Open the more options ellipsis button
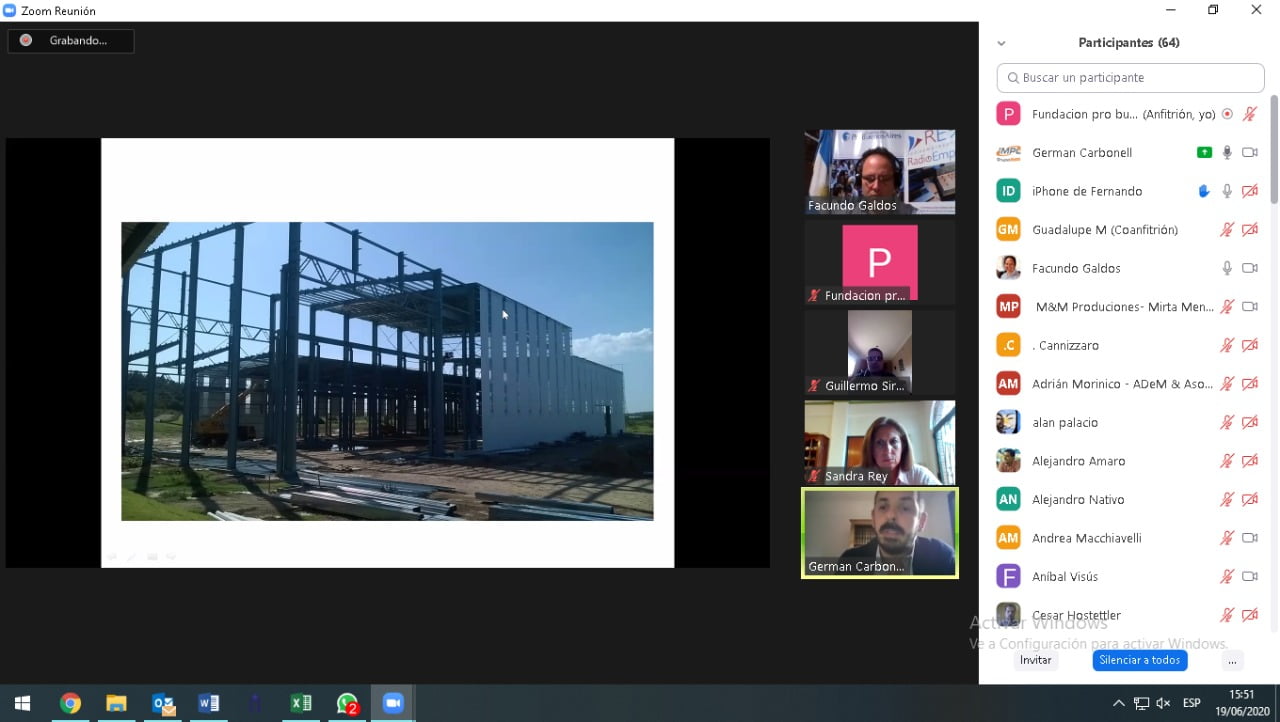 [1232, 660]
